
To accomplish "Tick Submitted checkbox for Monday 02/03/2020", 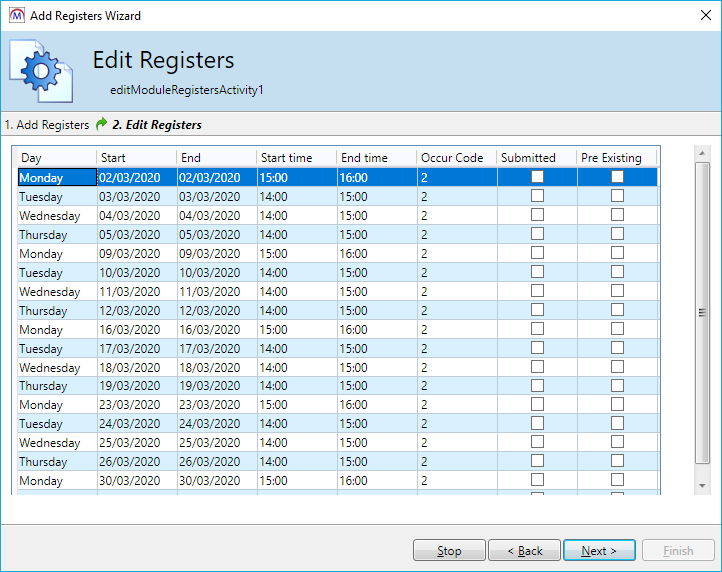I will click(x=537, y=177).
